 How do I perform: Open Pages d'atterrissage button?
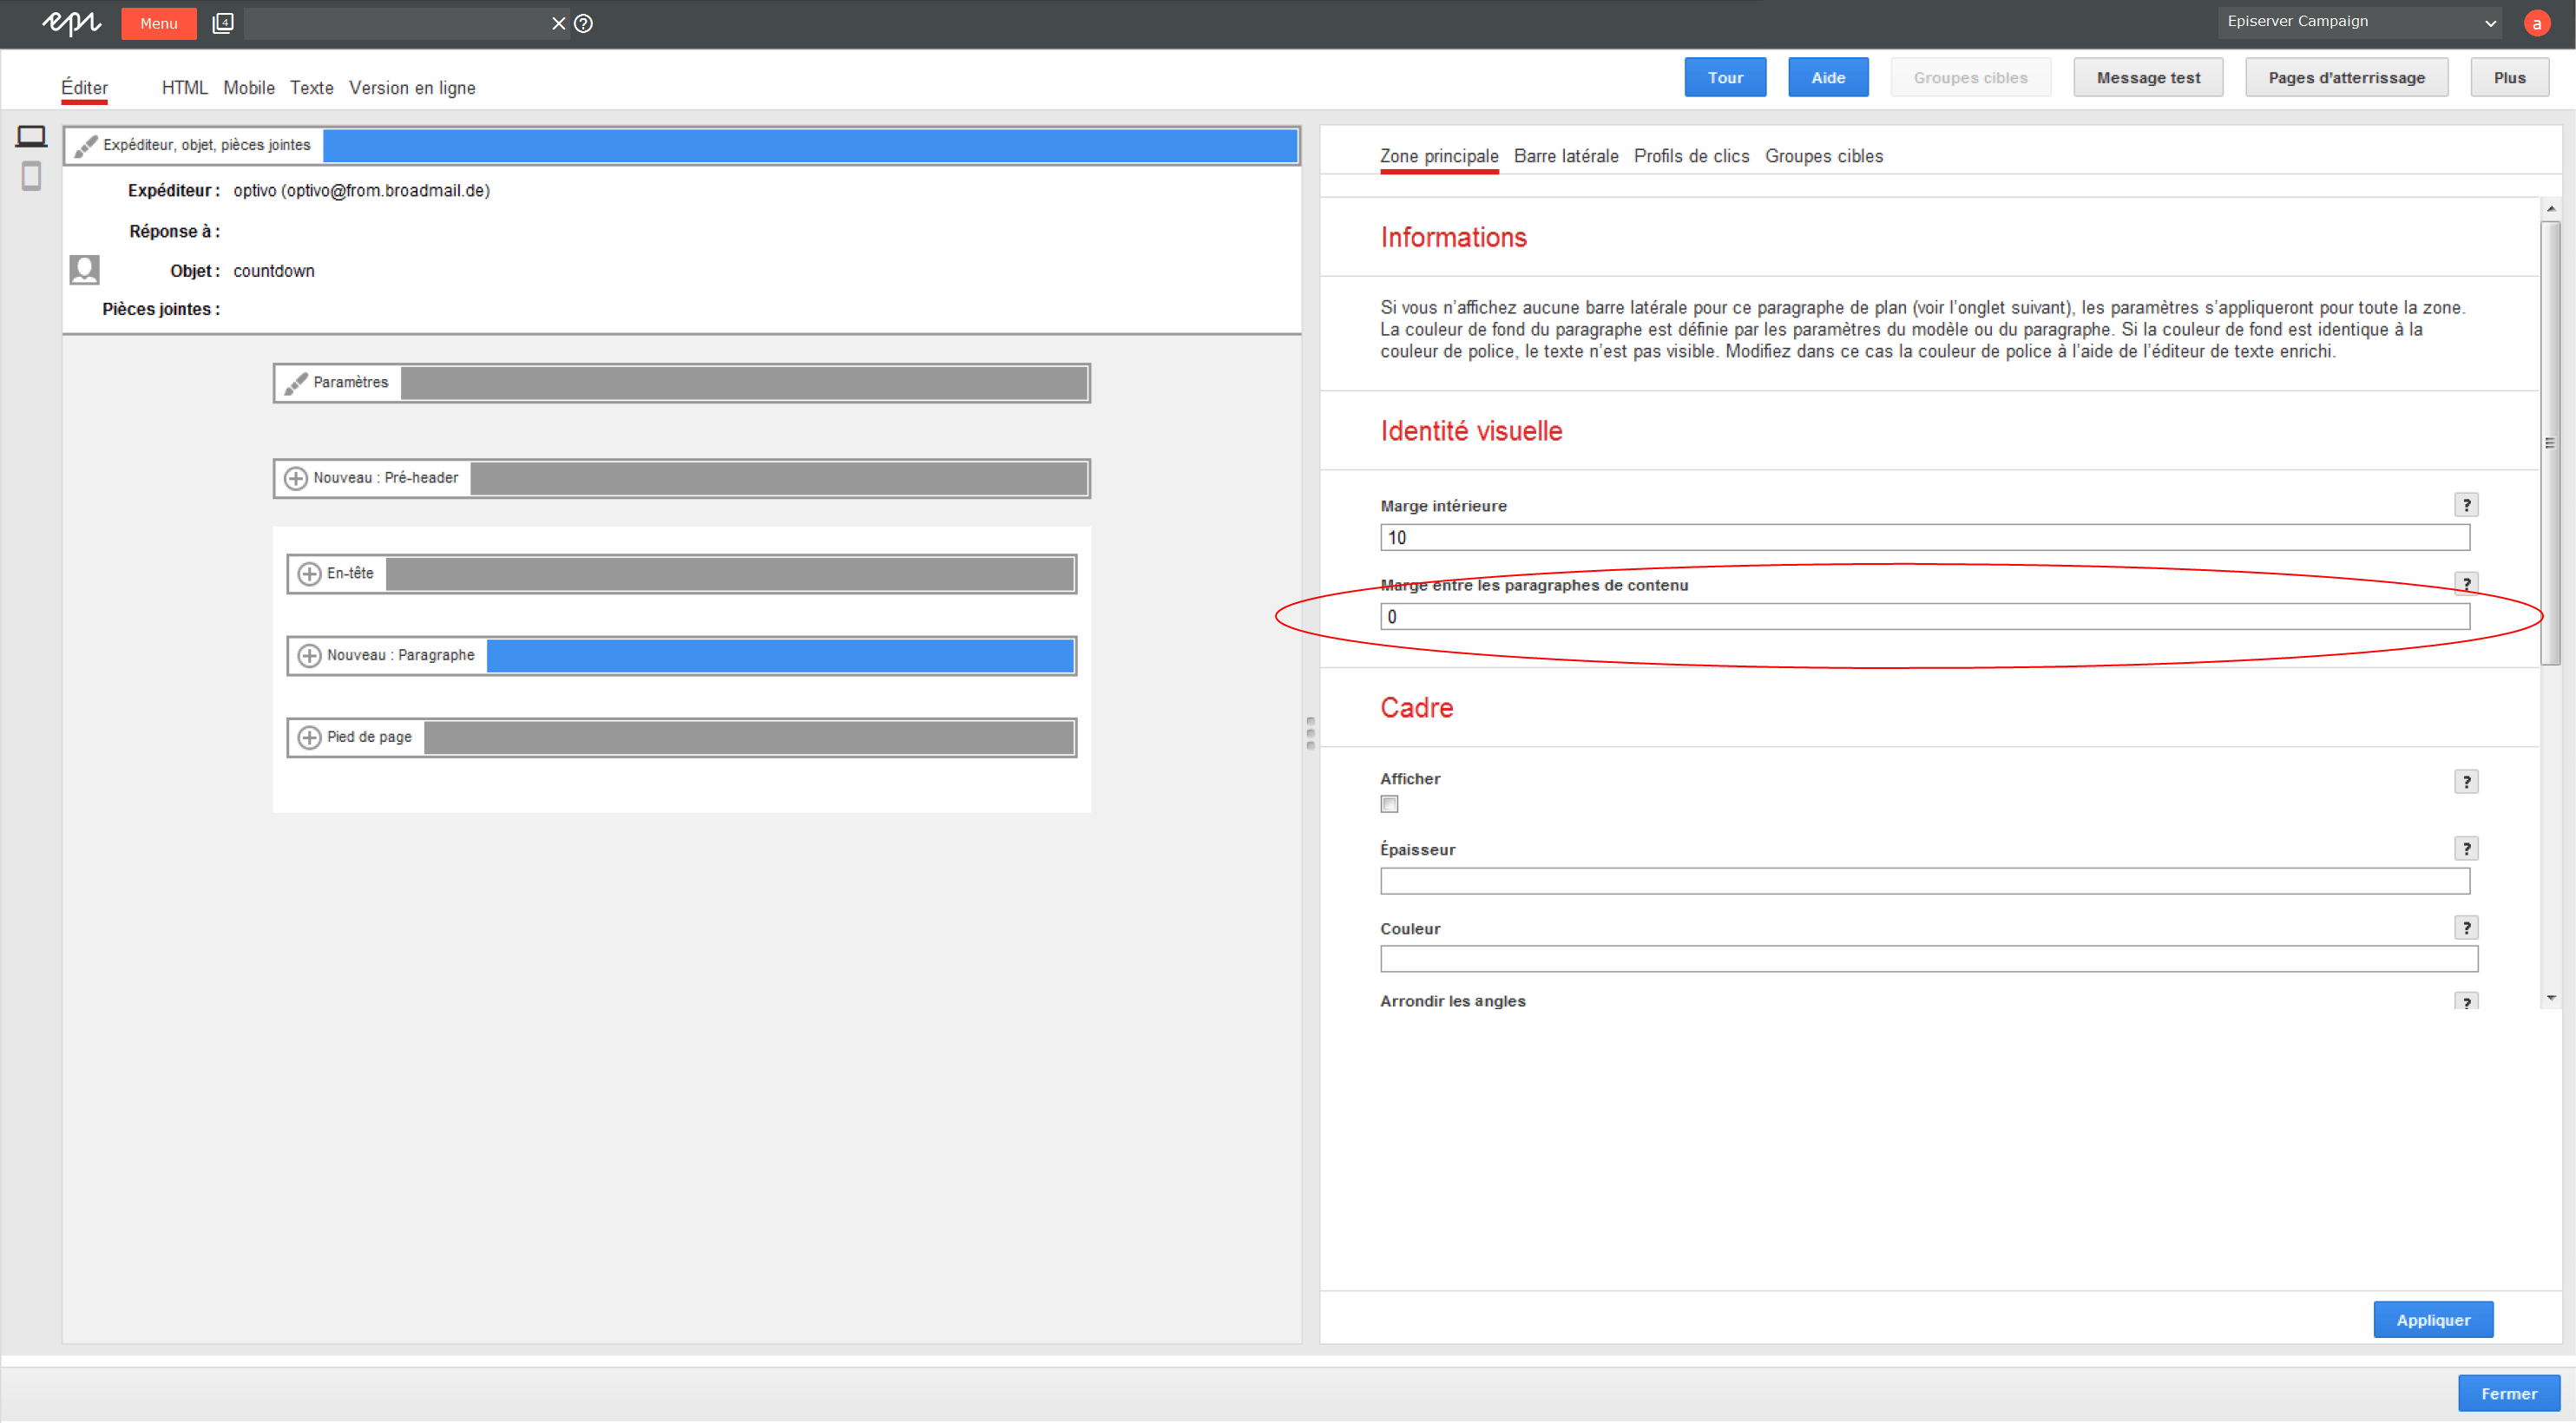(2346, 78)
